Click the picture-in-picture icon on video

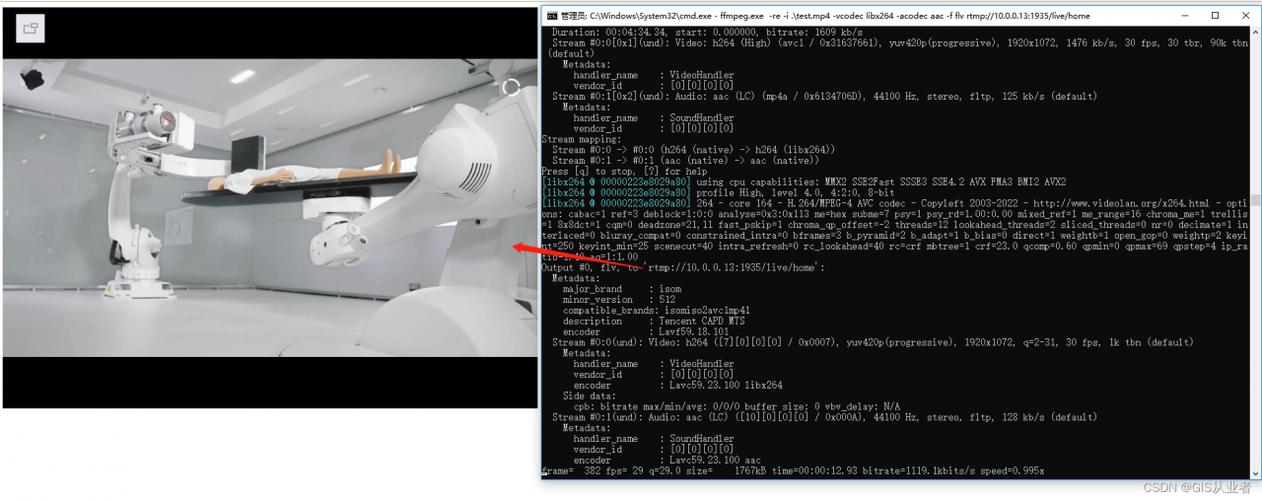coord(31,29)
